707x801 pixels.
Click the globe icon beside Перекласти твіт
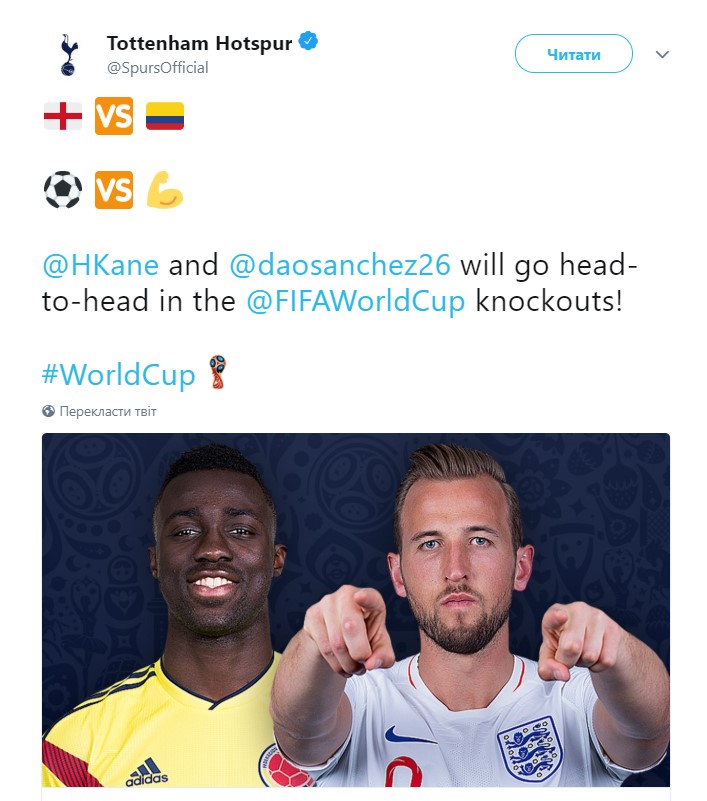click(x=48, y=411)
